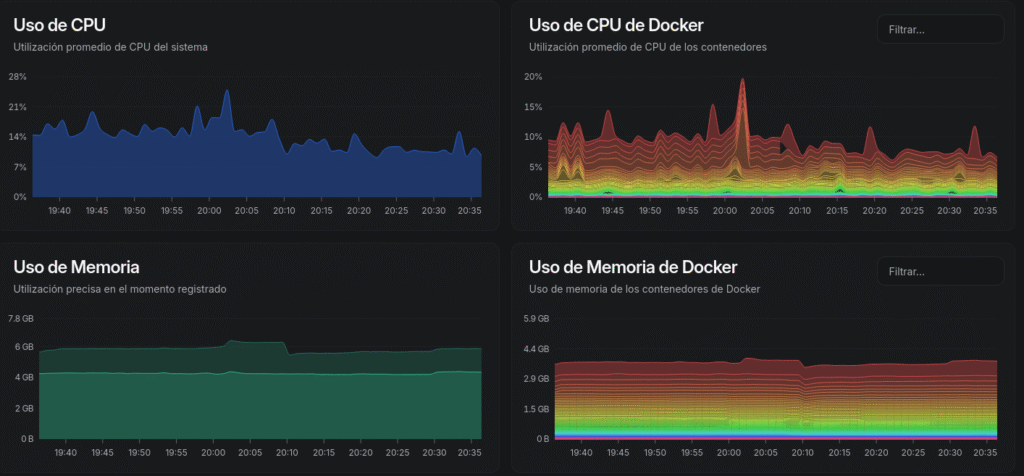Click the "Uso de CPU" chart title
The height and width of the screenshot is (476, 1024).
[59, 25]
